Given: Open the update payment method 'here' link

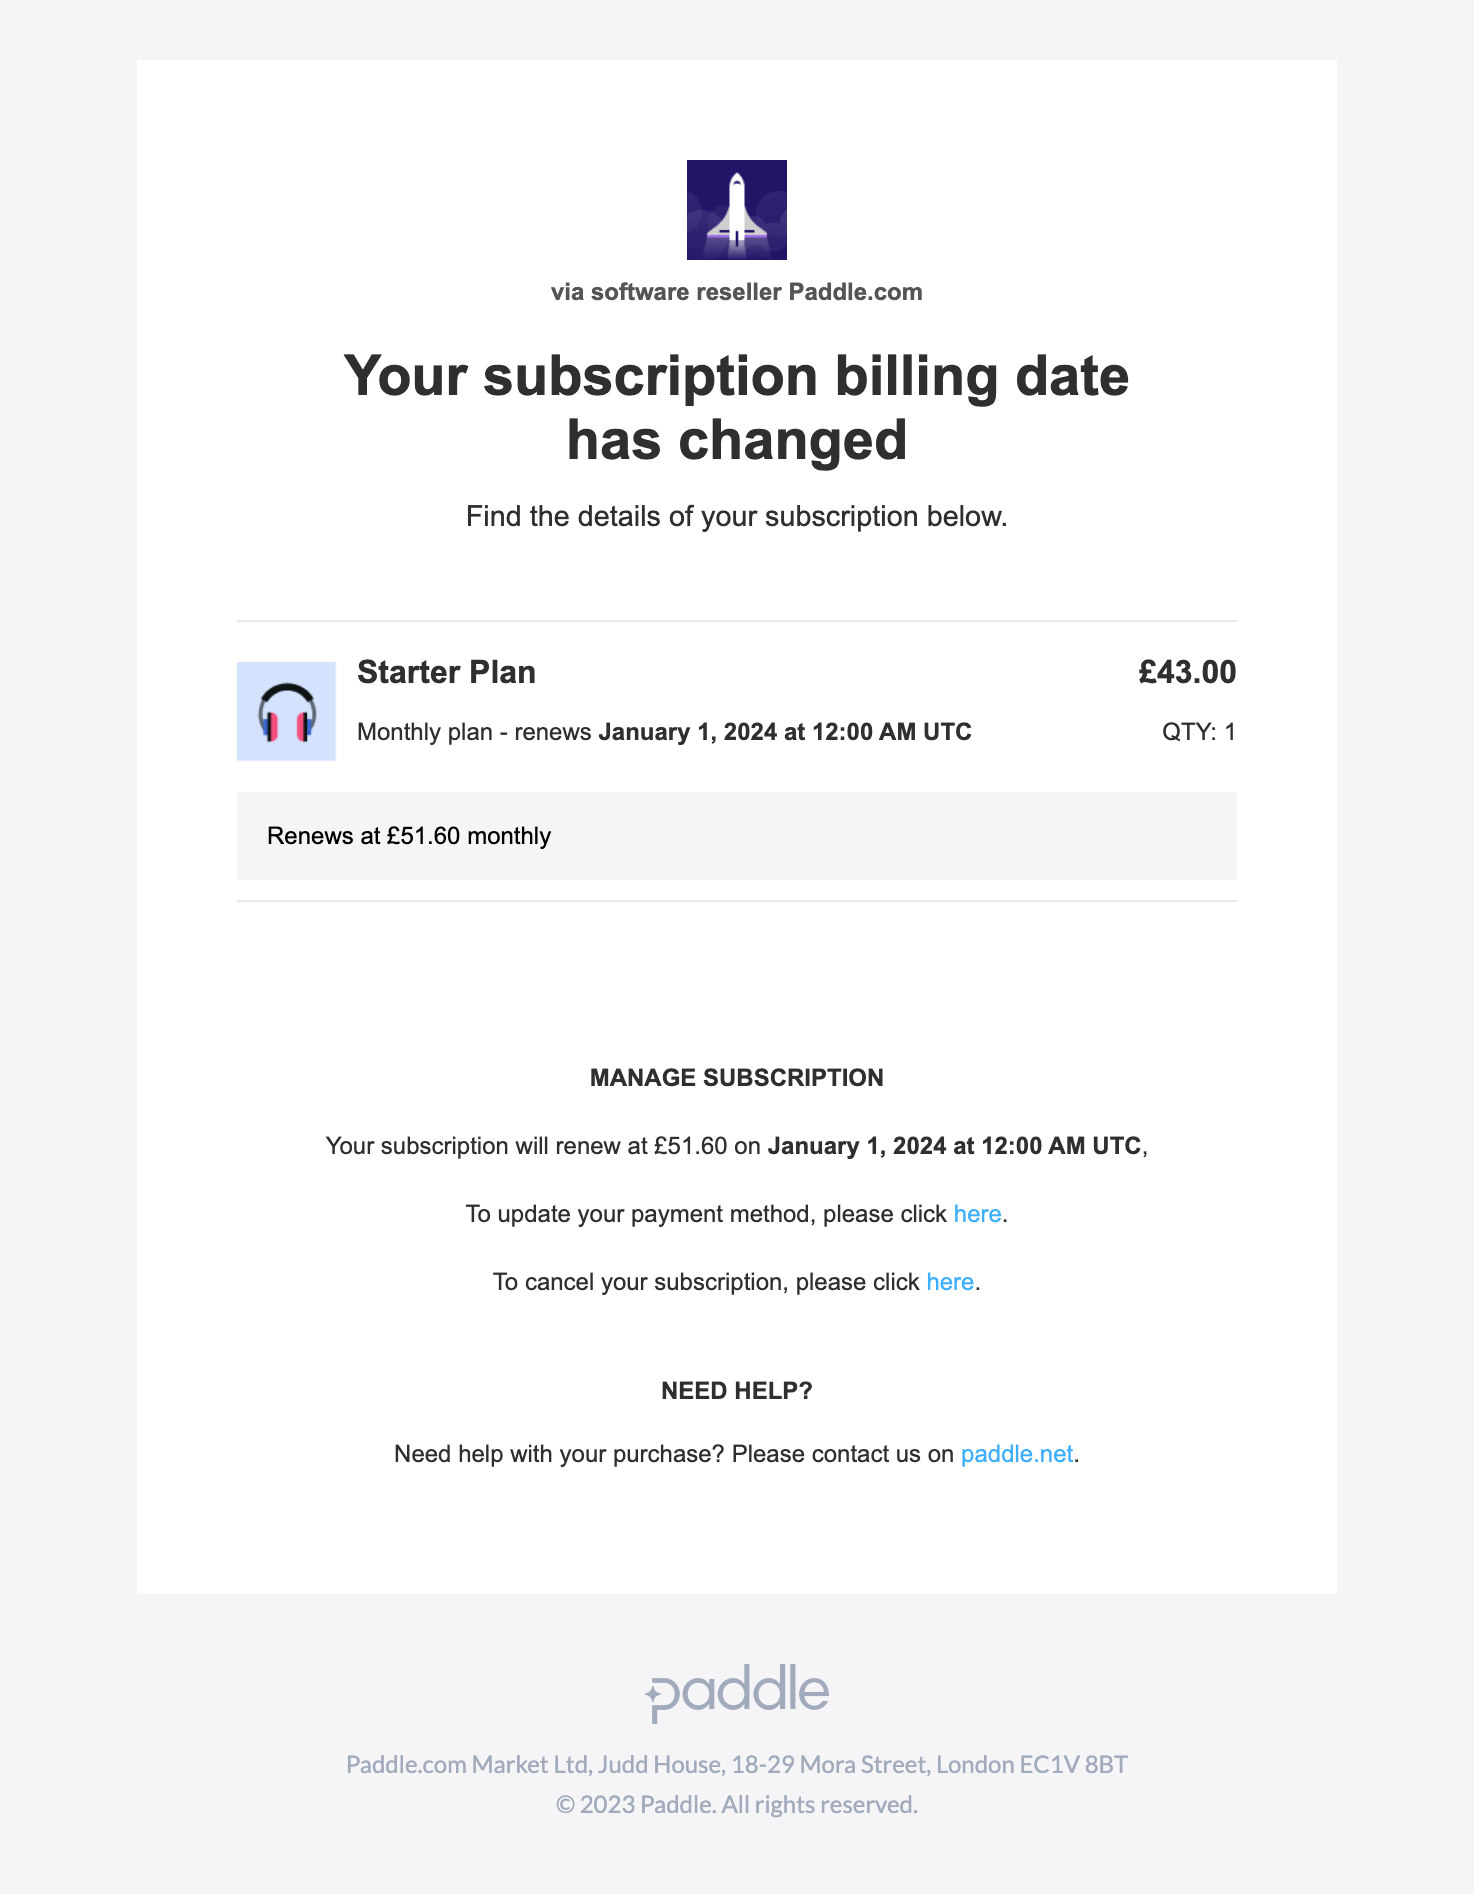Looking at the screenshot, I should (977, 1214).
